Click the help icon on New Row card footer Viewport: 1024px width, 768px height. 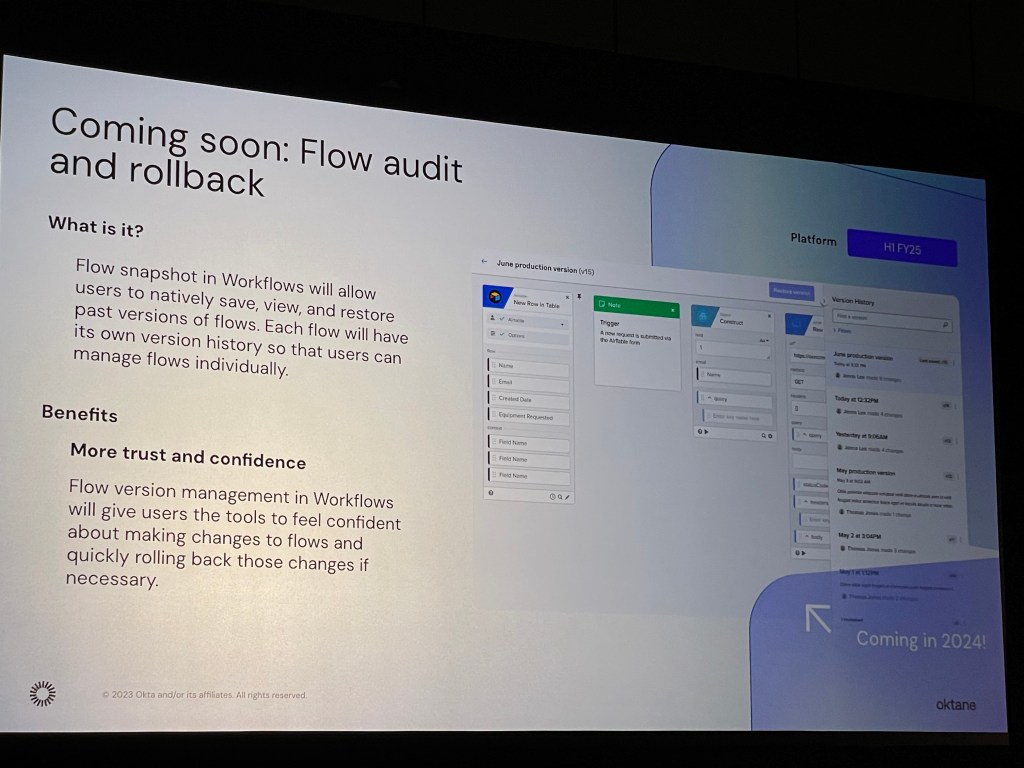pyautogui.click(x=491, y=492)
